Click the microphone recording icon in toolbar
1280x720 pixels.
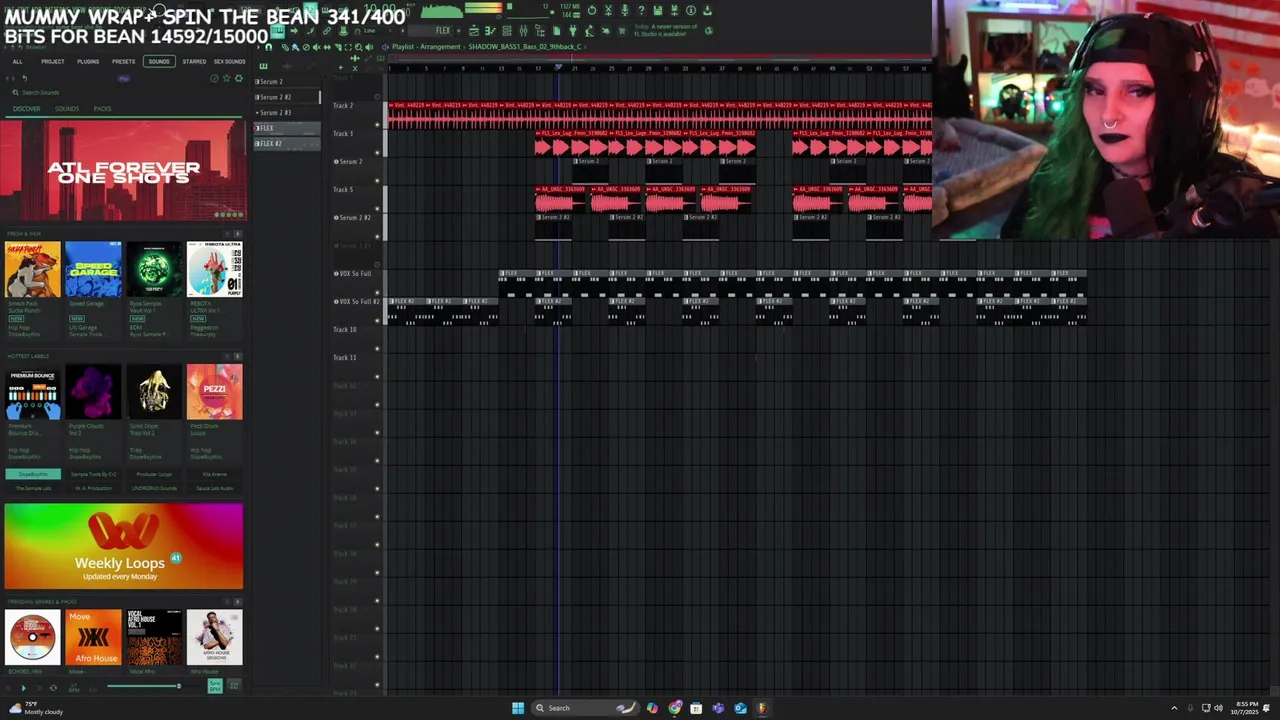[x=625, y=10]
